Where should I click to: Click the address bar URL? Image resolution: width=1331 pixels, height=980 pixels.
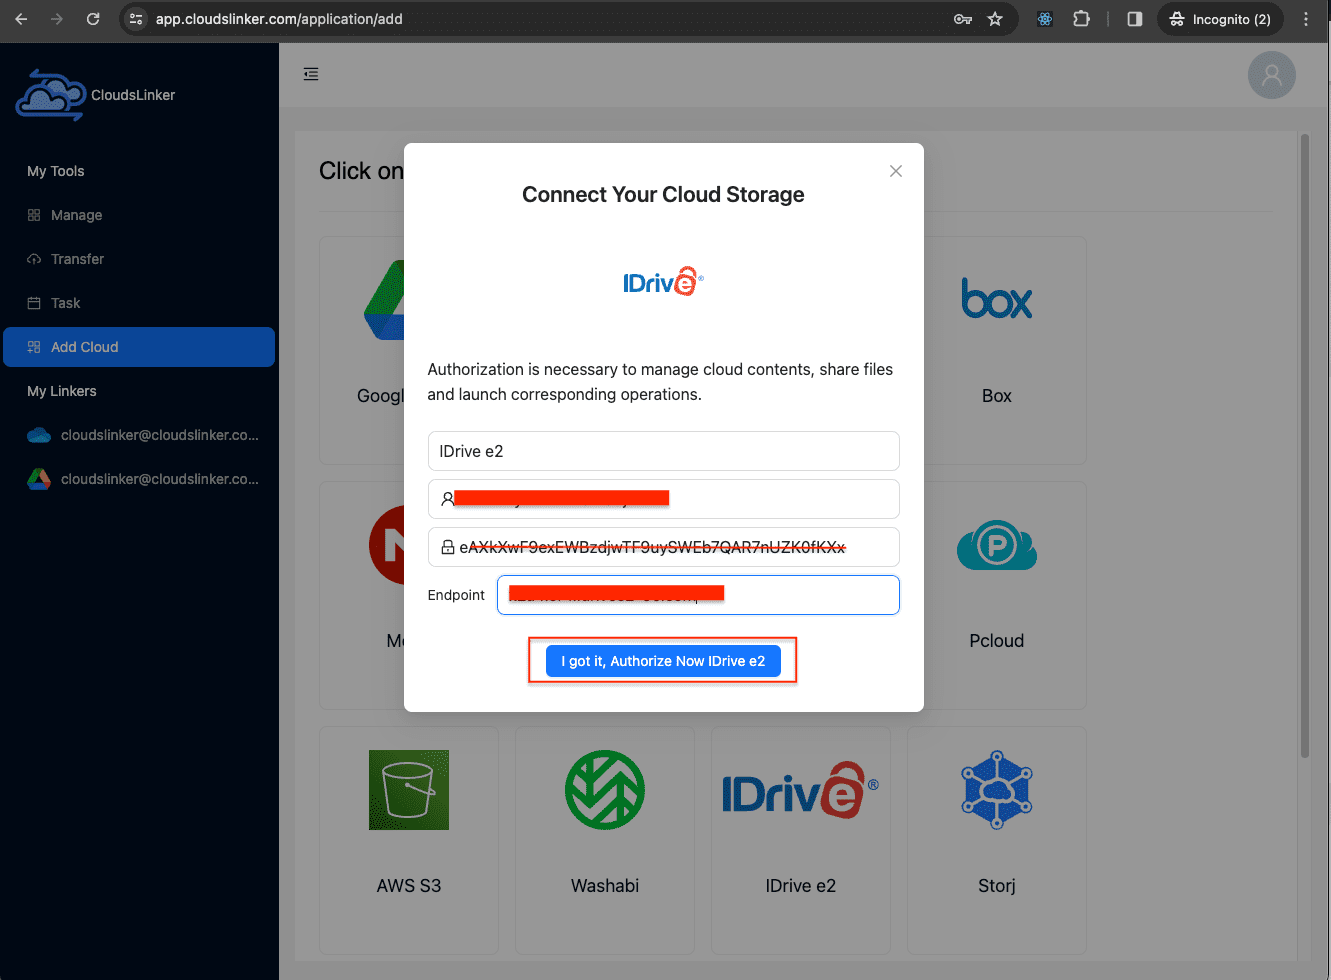[x=279, y=19]
